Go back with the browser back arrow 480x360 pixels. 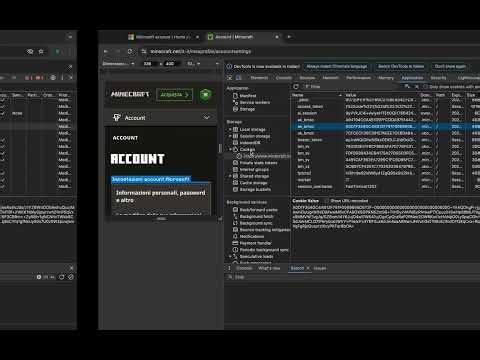[x=106, y=51]
